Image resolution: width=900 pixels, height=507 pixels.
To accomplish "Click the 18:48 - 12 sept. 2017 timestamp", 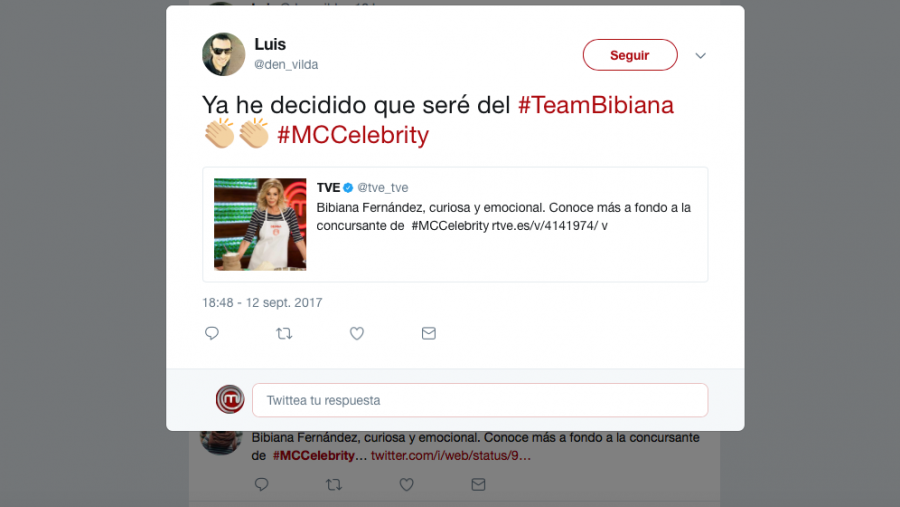I will pyautogui.click(x=262, y=303).
